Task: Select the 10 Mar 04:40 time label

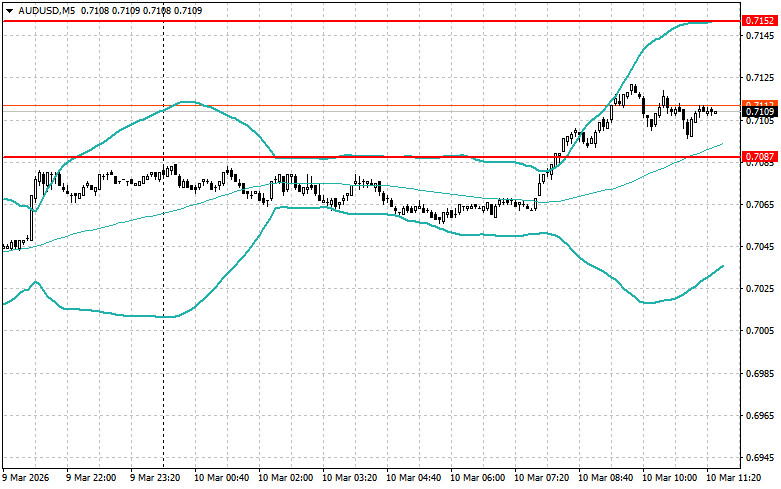Action: (413, 478)
